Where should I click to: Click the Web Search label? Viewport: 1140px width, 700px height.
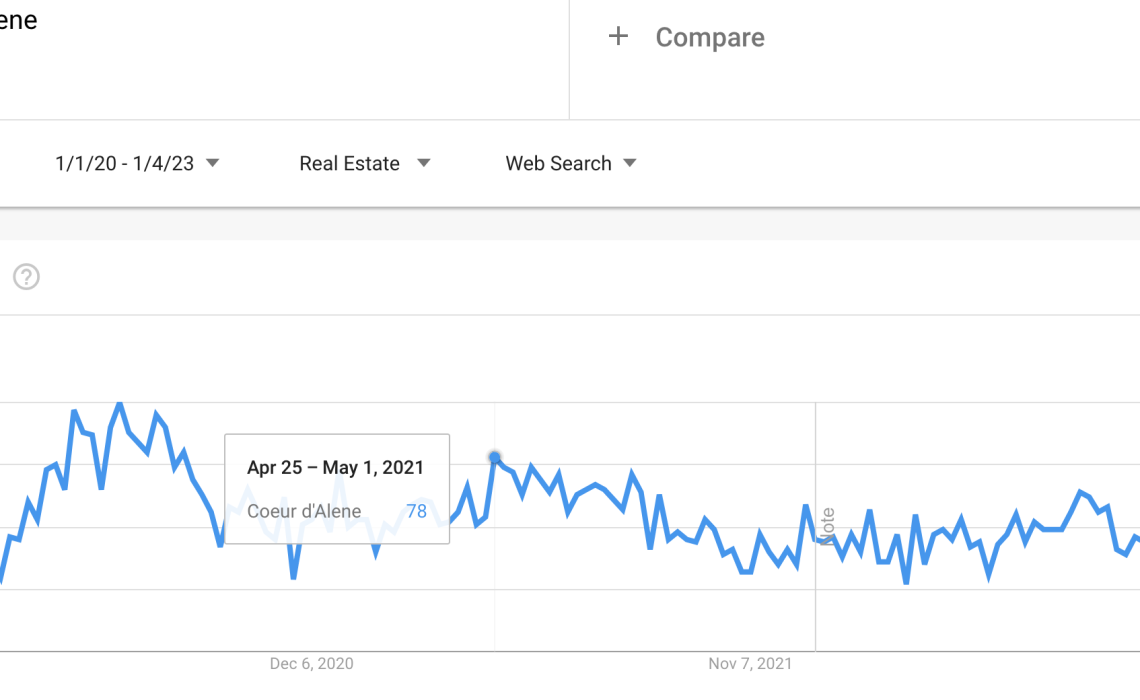(x=558, y=164)
